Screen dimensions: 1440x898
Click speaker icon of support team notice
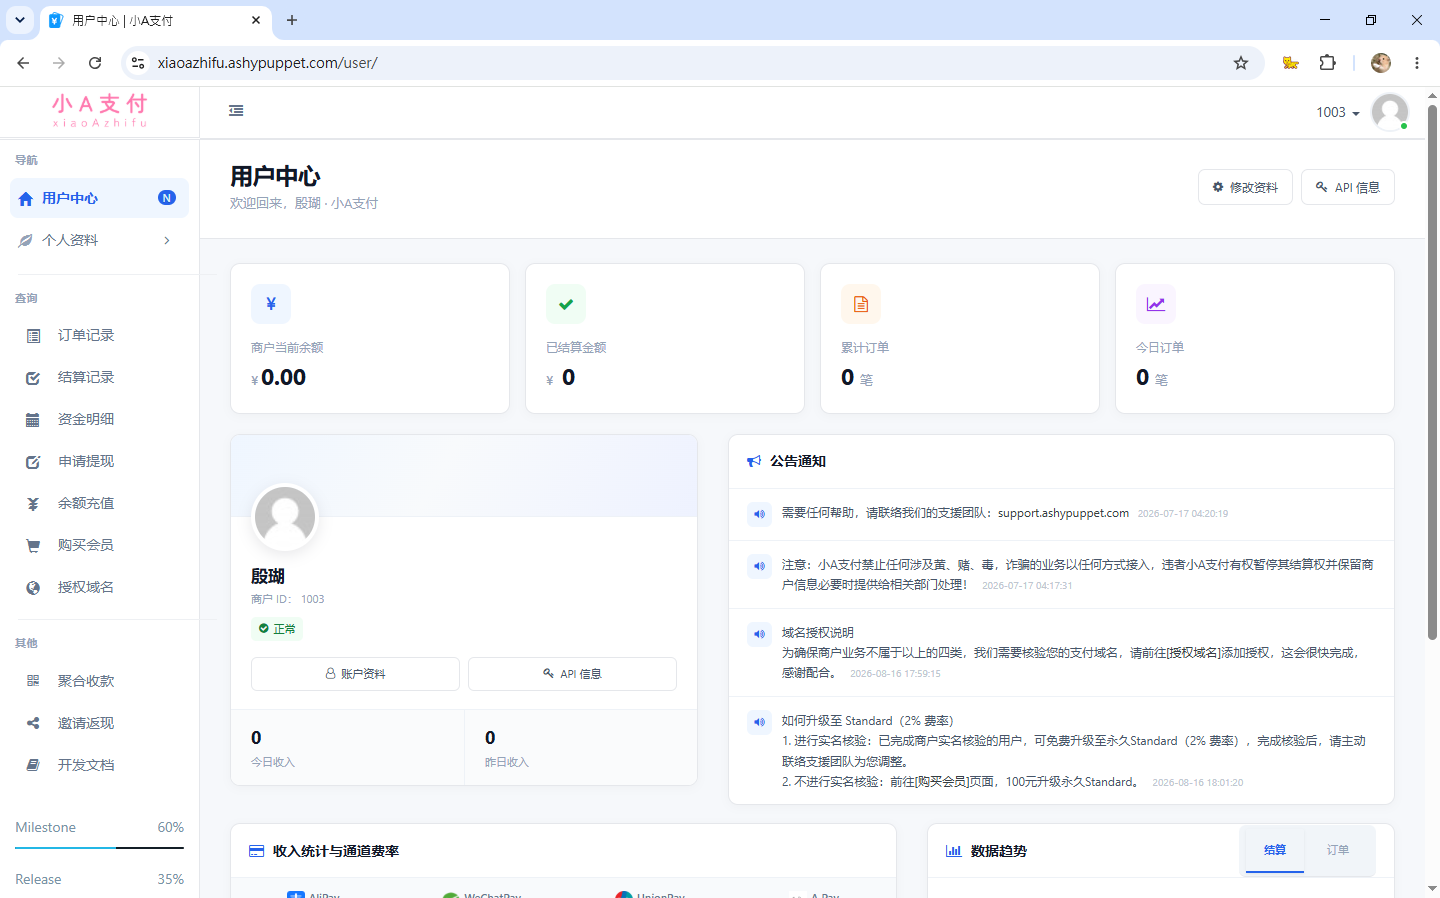(759, 514)
